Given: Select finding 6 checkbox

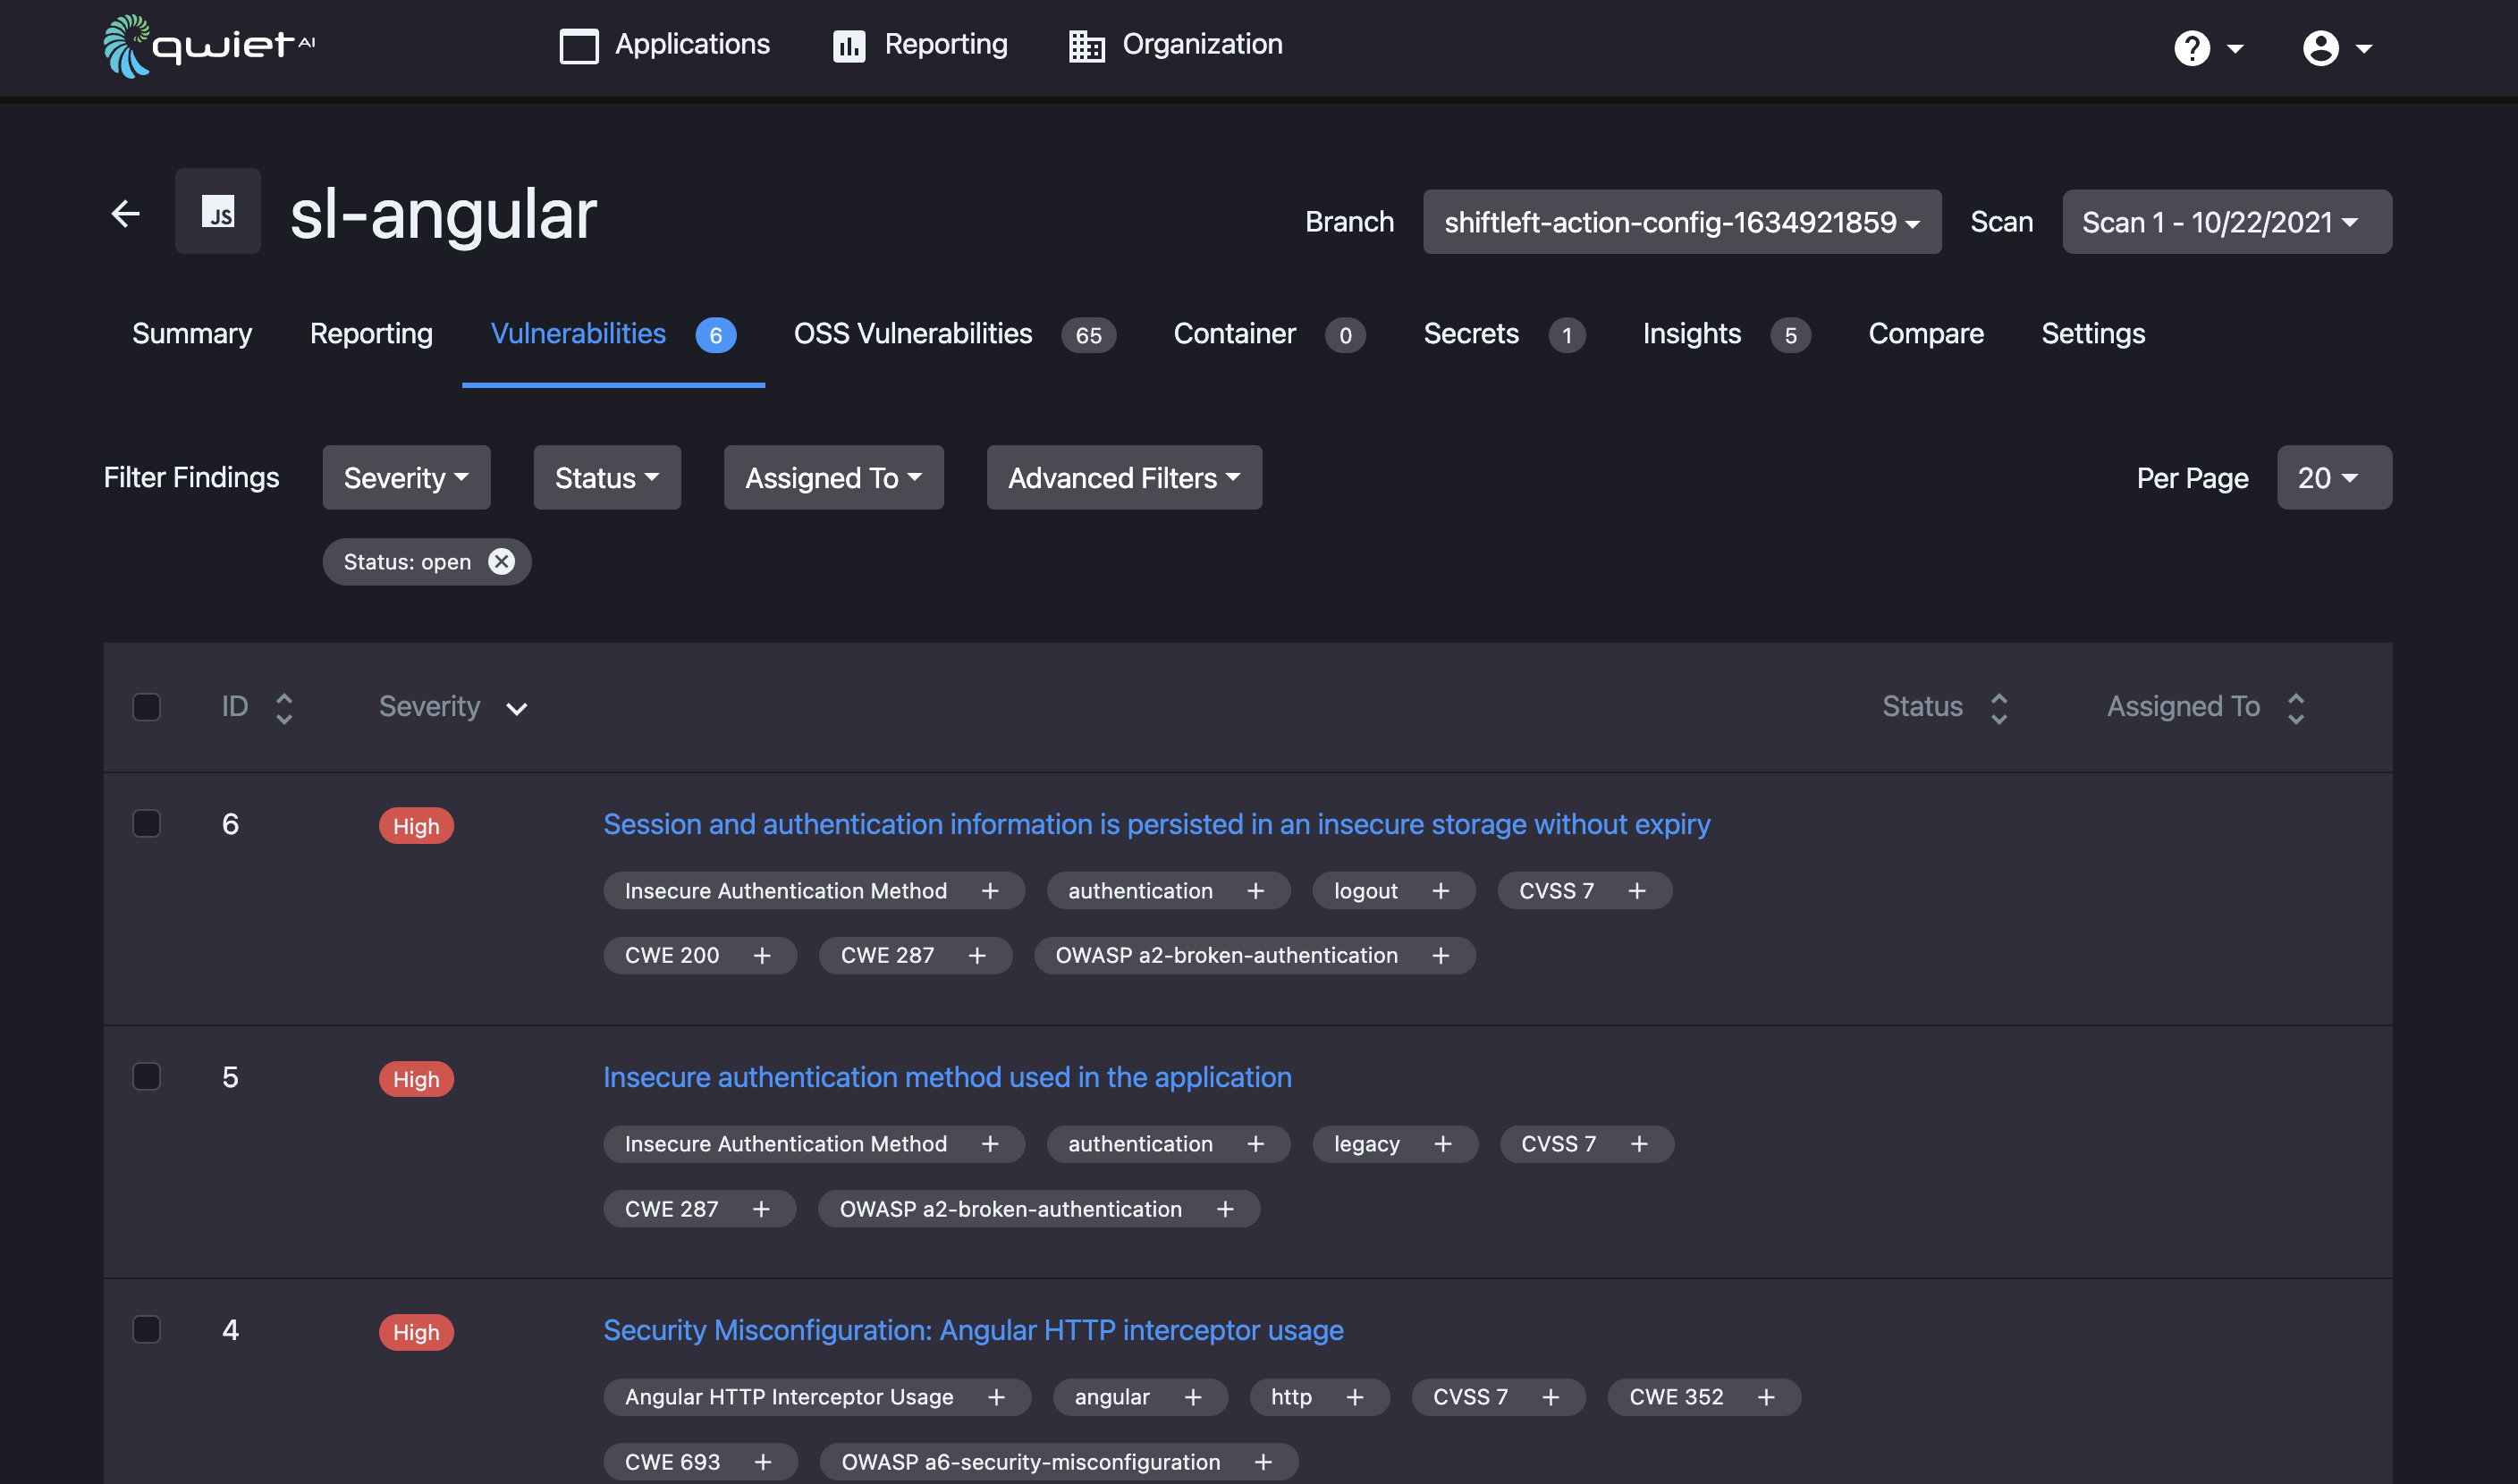Looking at the screenshot, I should [147, 823].
